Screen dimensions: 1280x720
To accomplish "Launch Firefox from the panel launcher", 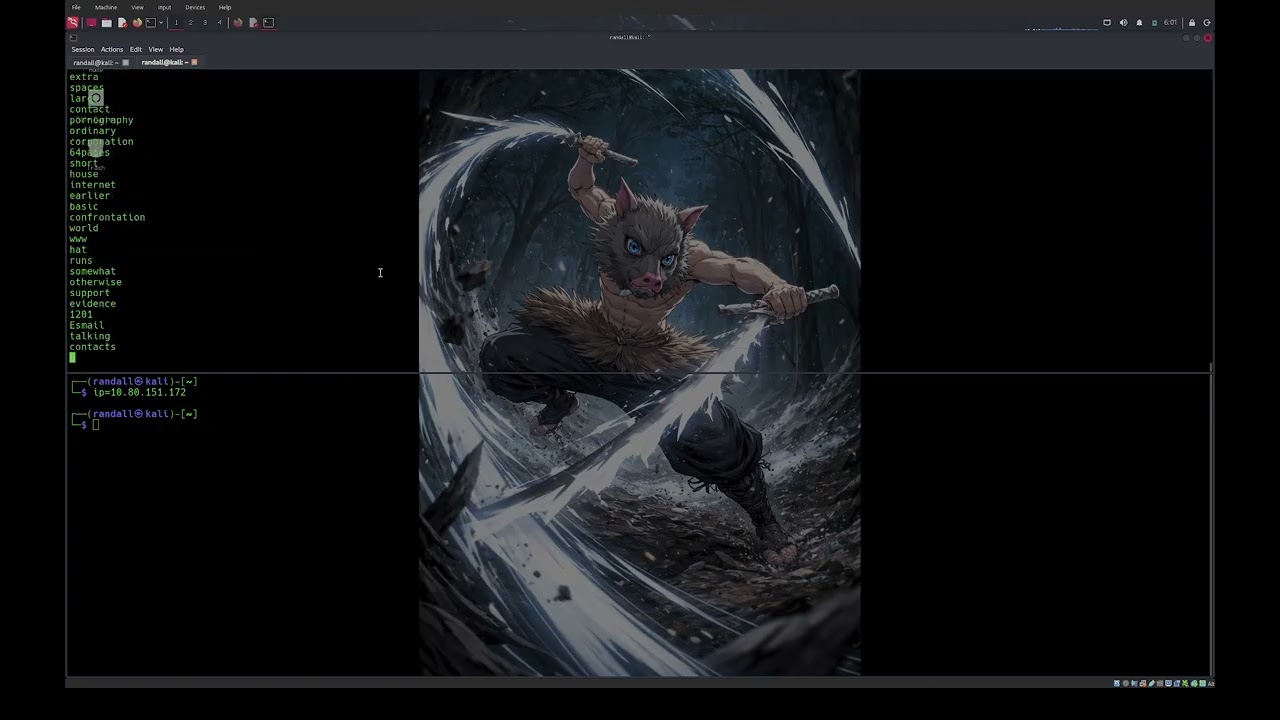I will pos(137,22).
